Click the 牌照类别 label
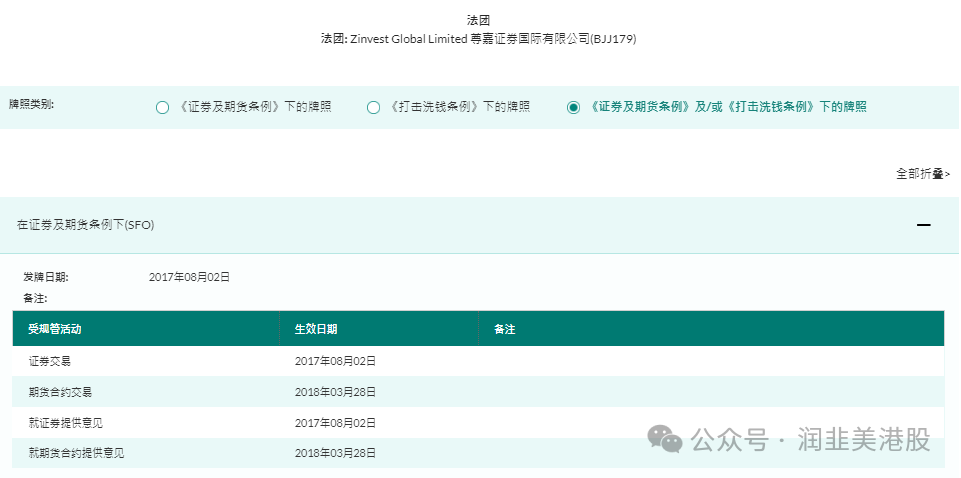This screenshot has width=961, height=478. point(31,104)
